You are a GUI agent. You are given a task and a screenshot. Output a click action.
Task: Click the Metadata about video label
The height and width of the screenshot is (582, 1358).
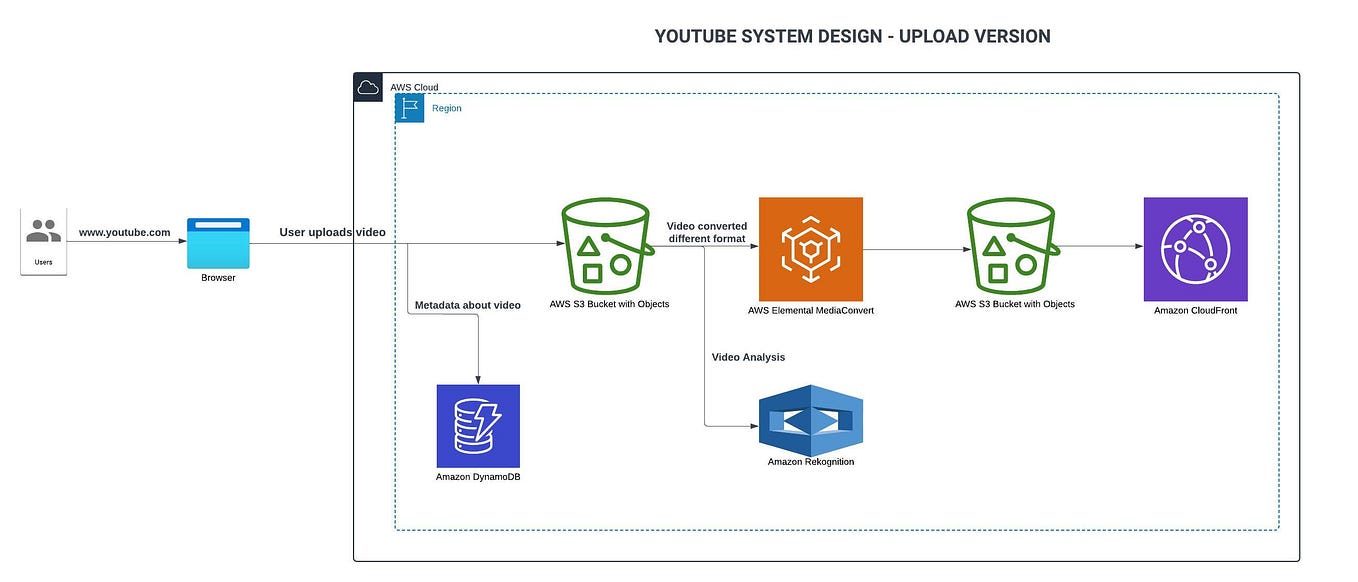pos(466,305)
